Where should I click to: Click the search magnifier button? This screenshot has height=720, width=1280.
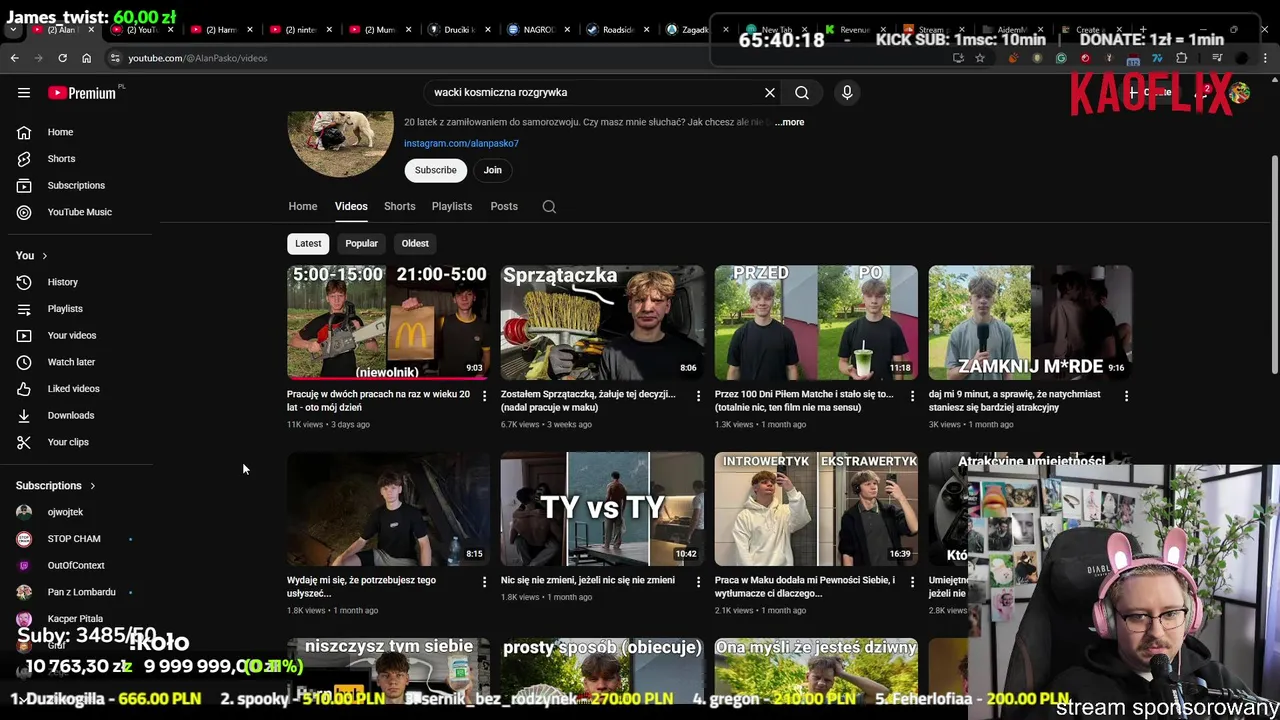[x=802, y=92]
